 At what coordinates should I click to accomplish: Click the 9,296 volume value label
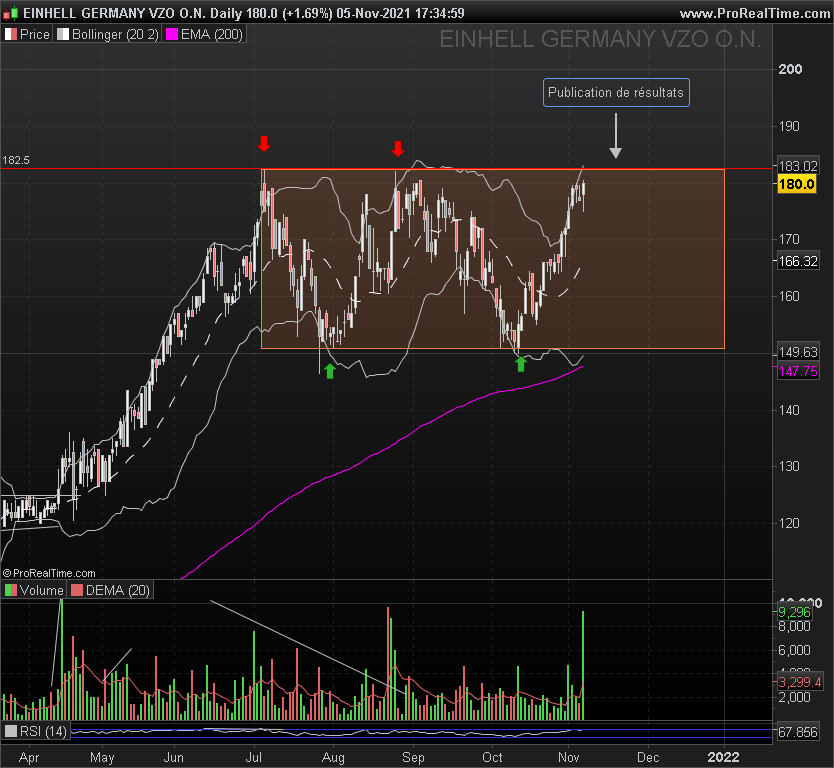794,612
